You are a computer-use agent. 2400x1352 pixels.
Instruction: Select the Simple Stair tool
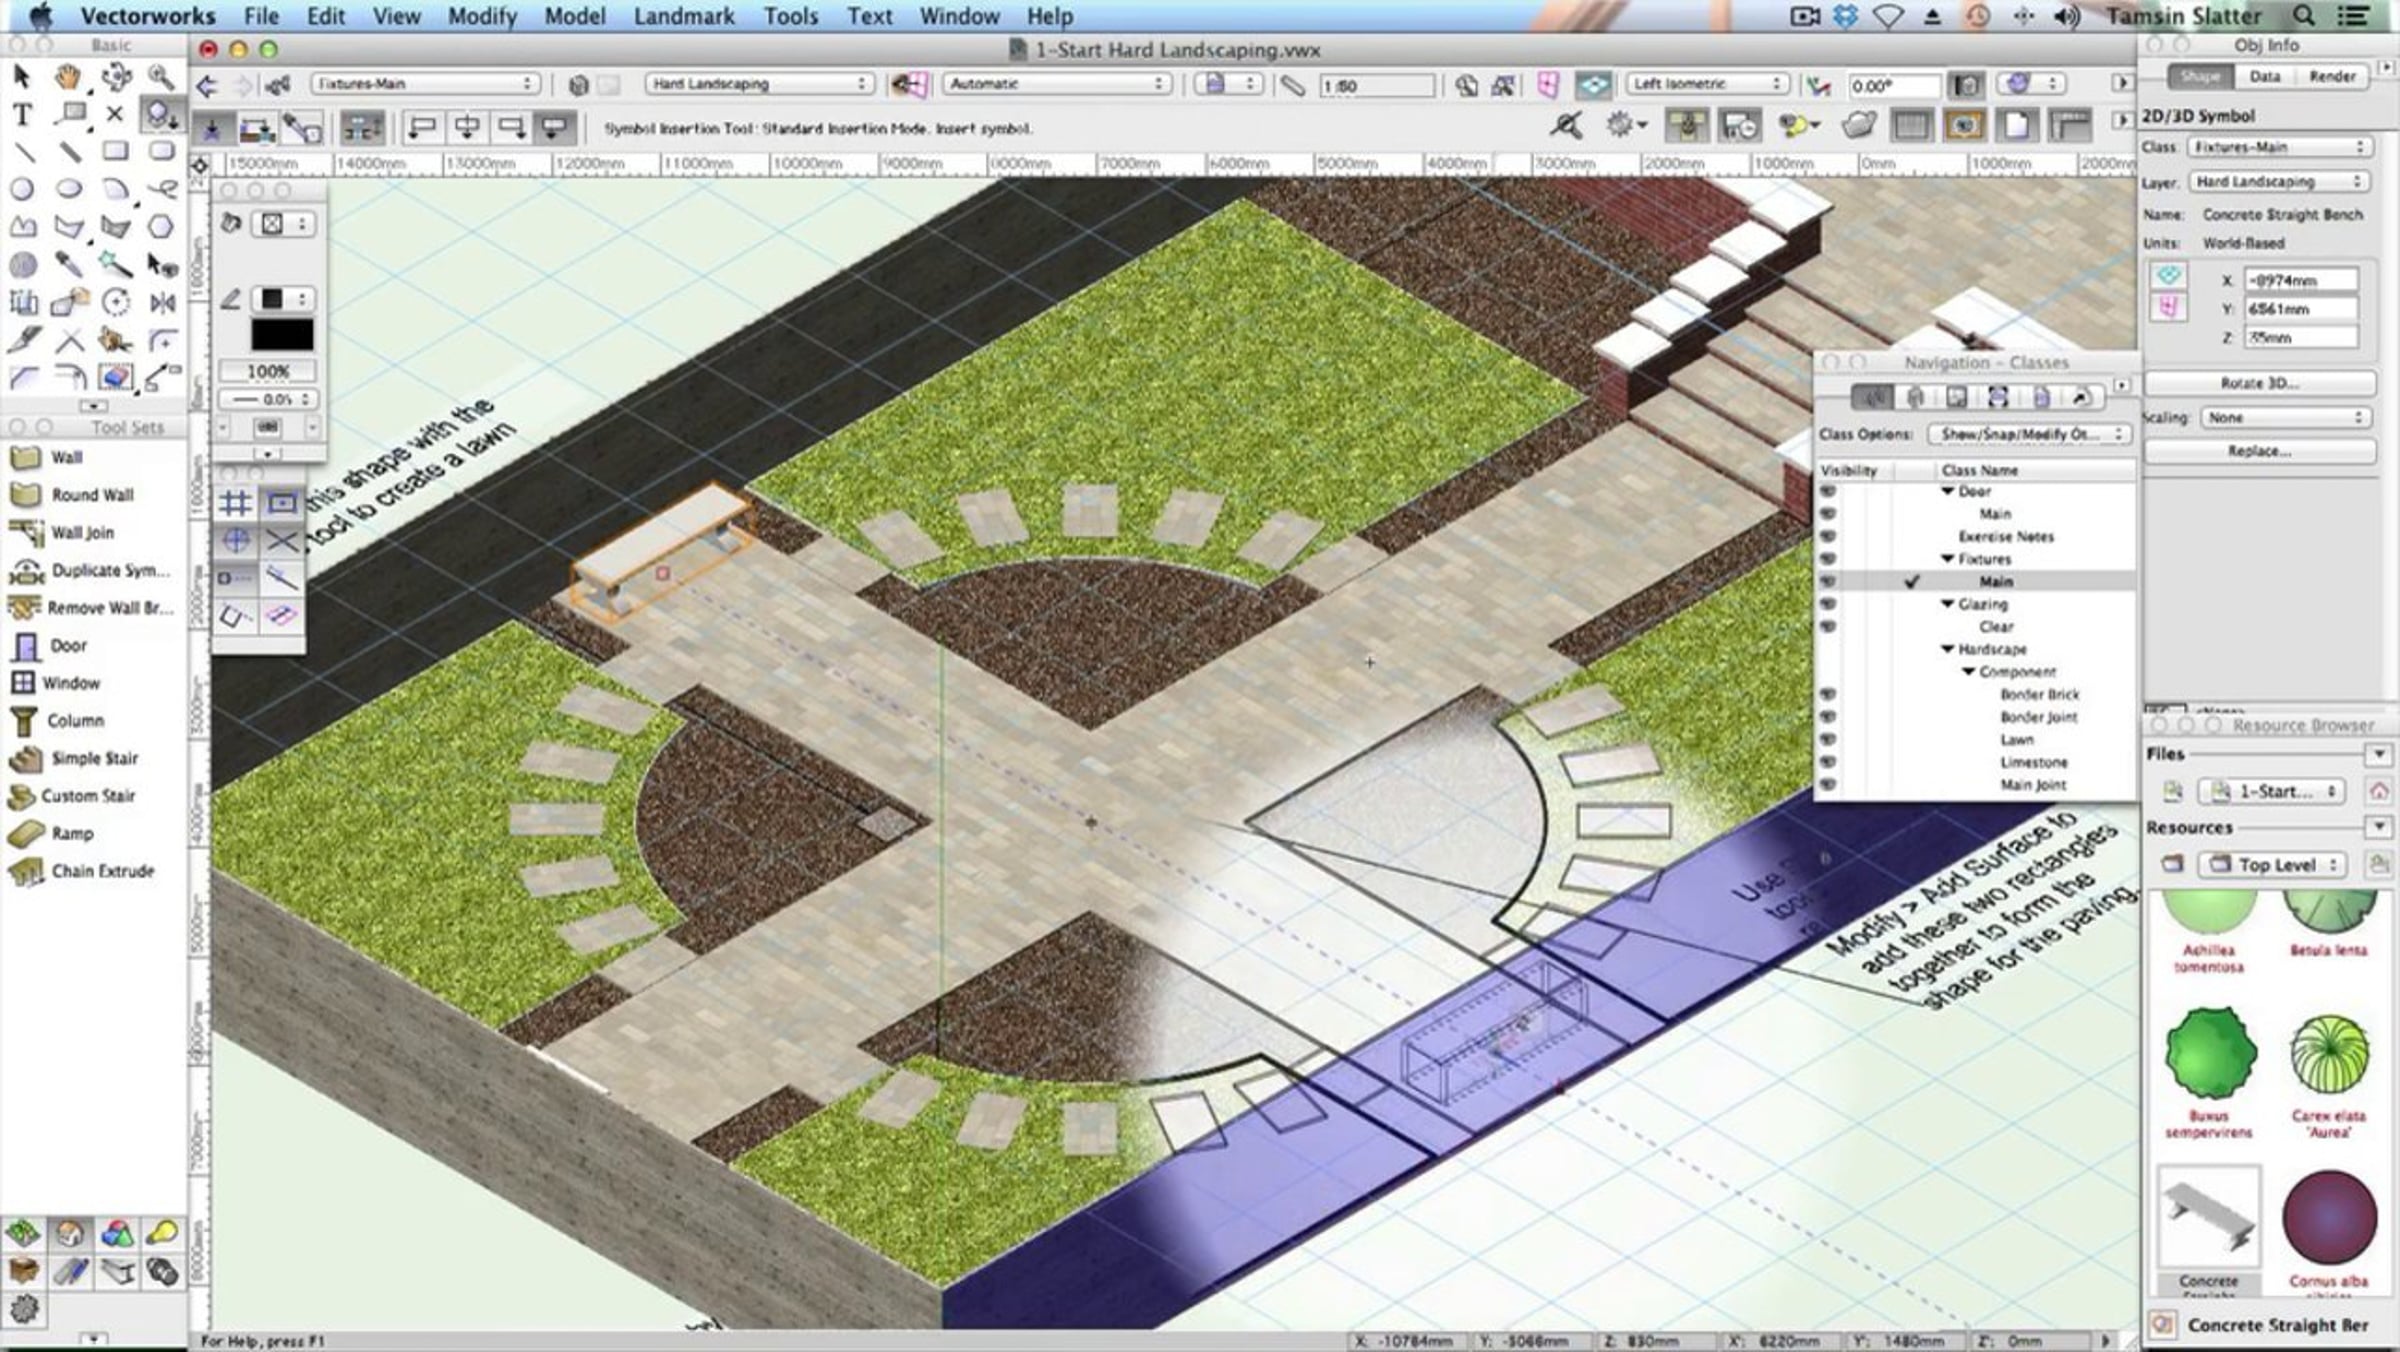(94, 759)
